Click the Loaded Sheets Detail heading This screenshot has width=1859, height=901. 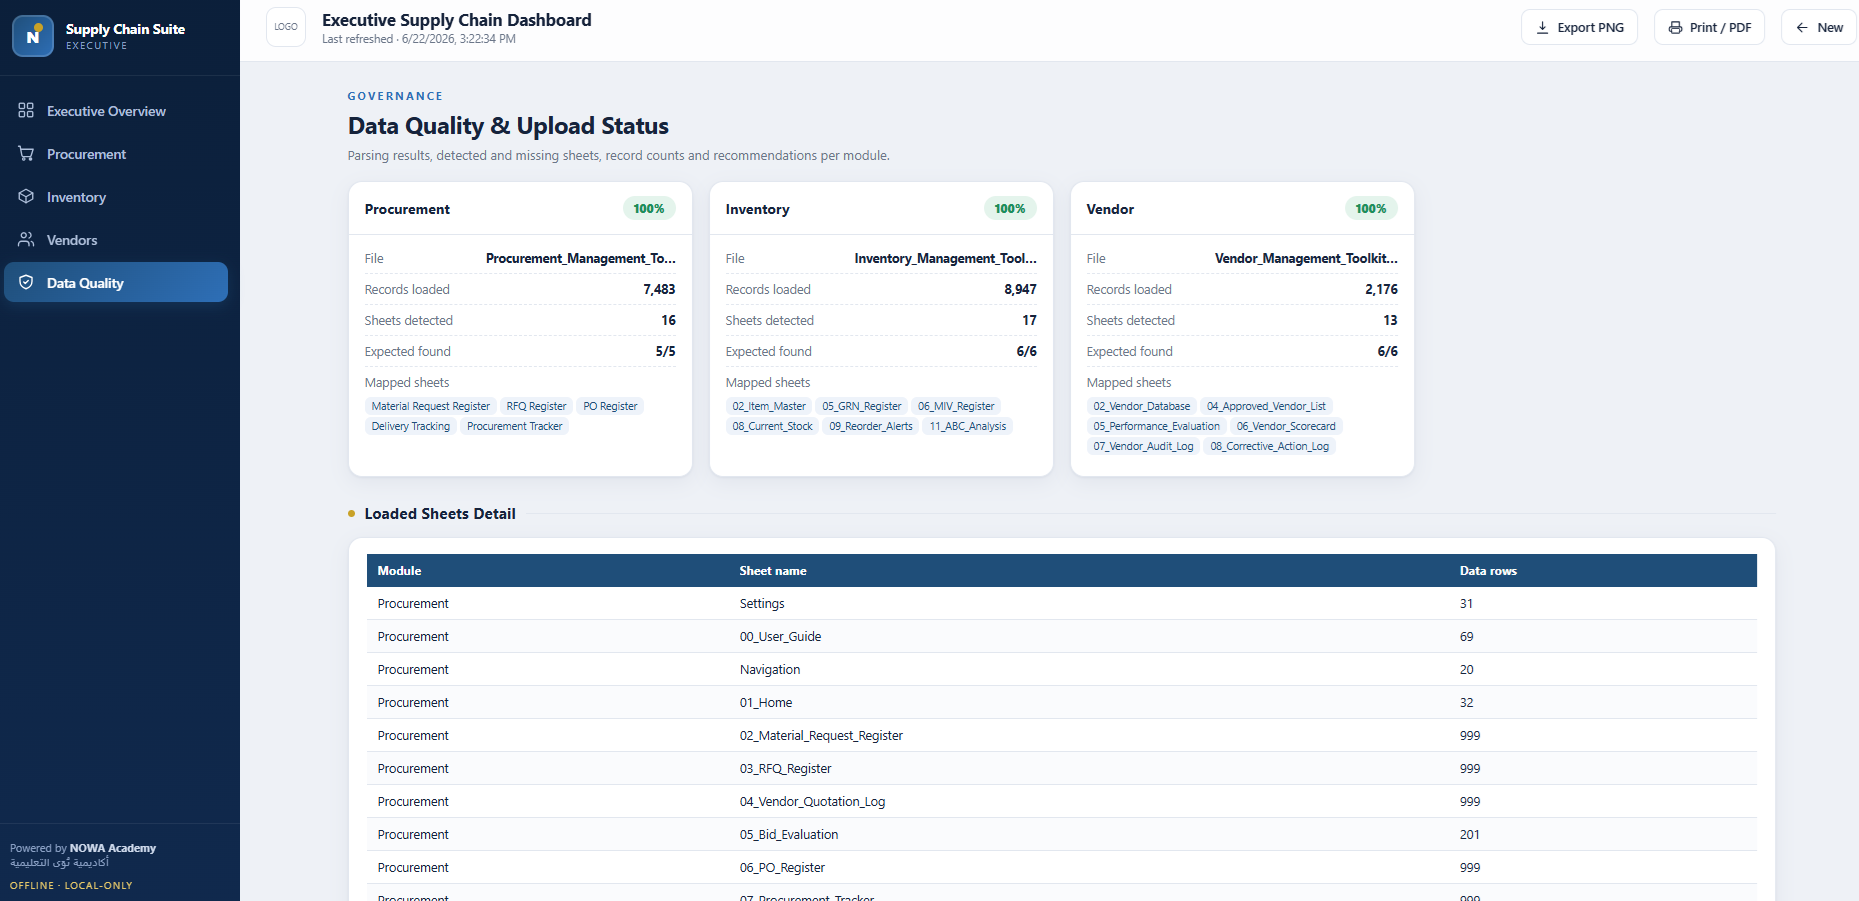point(440,514)
